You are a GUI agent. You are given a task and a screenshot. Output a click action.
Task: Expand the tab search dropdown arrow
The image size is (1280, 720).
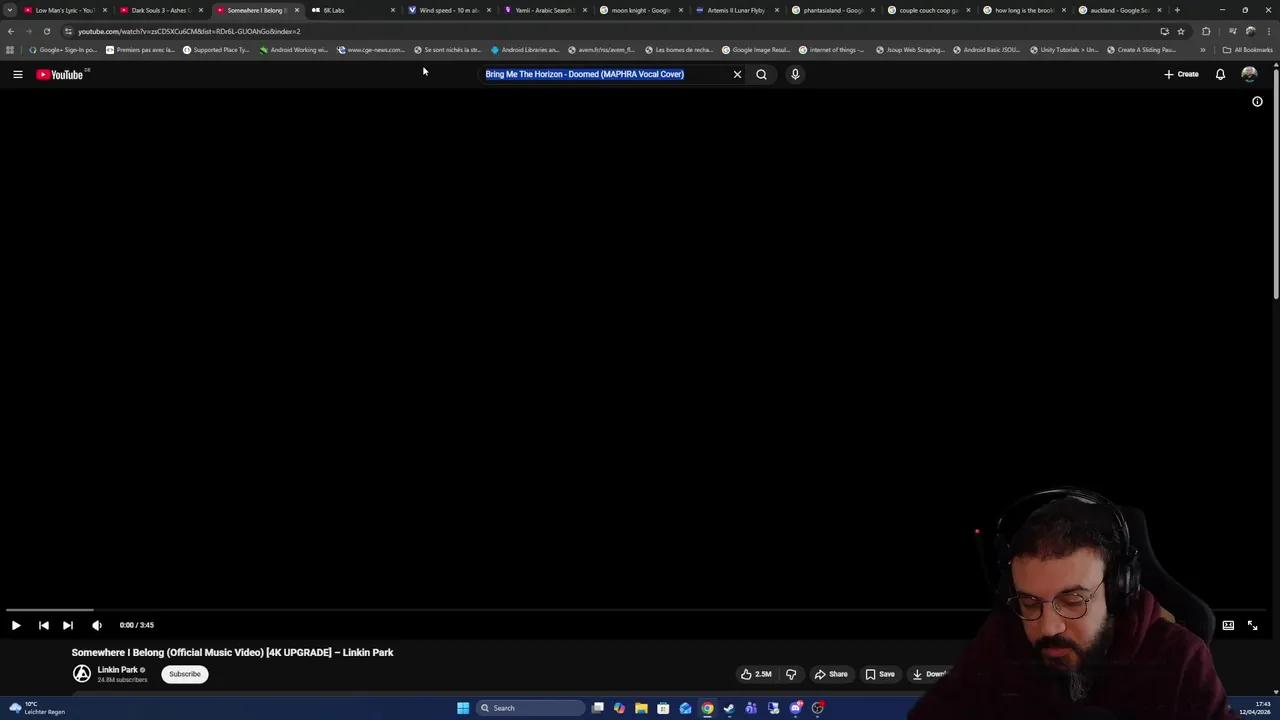(x=10, y=10)
